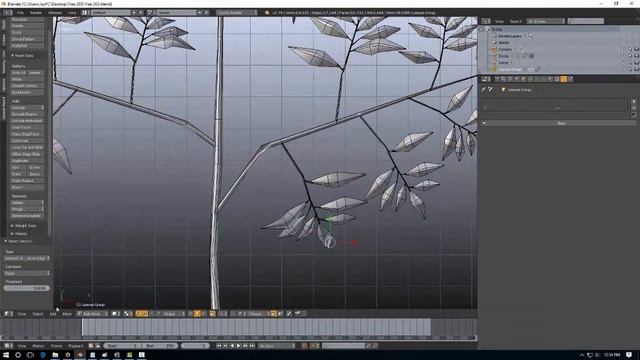
Task: Toggle limit selection to visible
Action: click(x=212, y=314)
